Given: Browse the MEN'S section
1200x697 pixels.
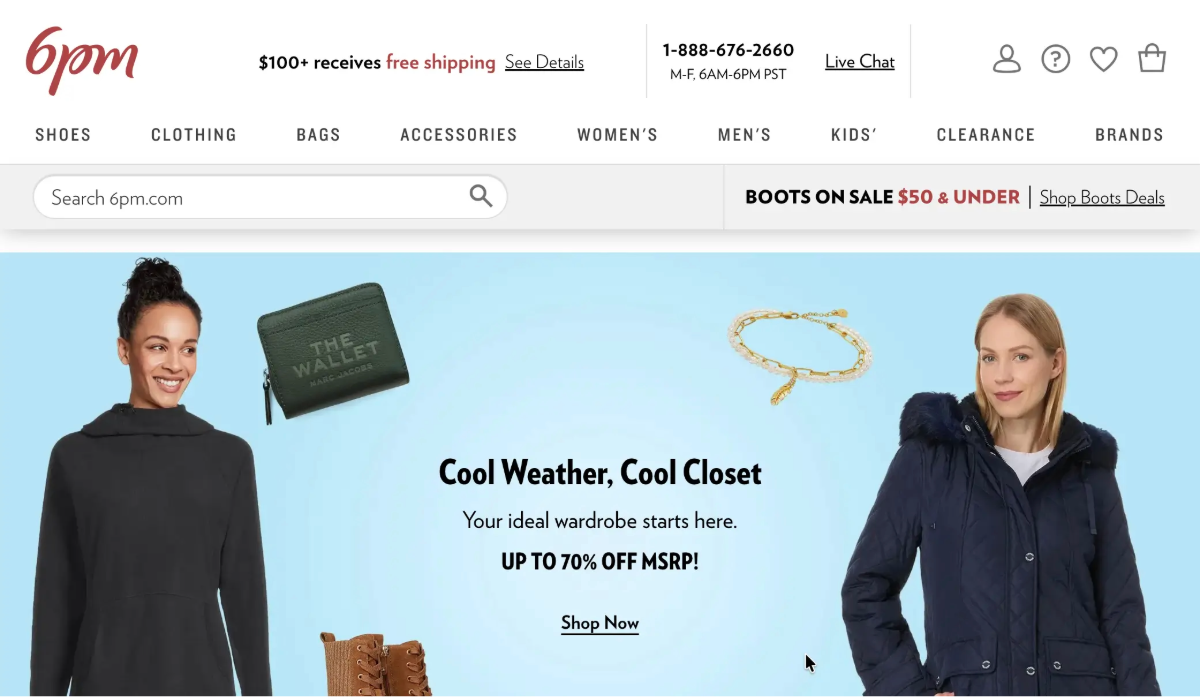Looking at the screenshot, I should (x=745, y=135).
